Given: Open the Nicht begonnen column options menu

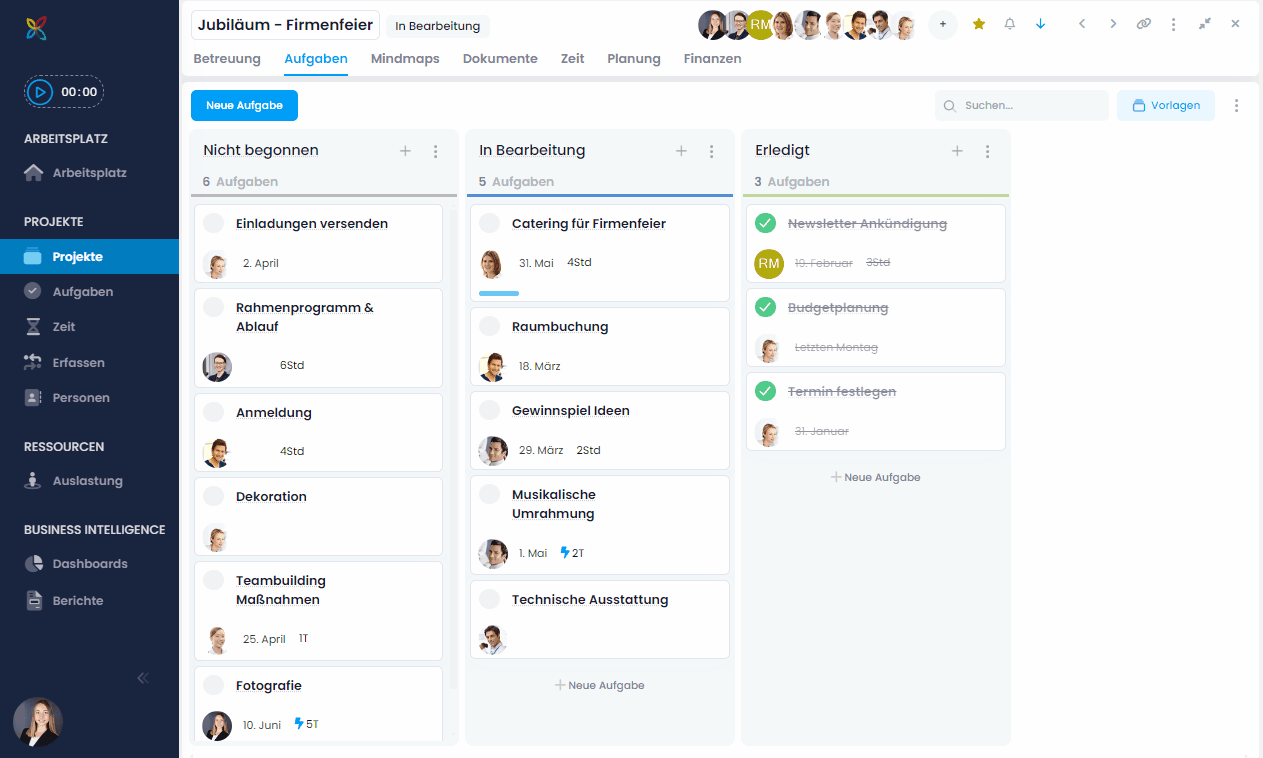Looking at the screenshot, I should click(x=436, y=151).
